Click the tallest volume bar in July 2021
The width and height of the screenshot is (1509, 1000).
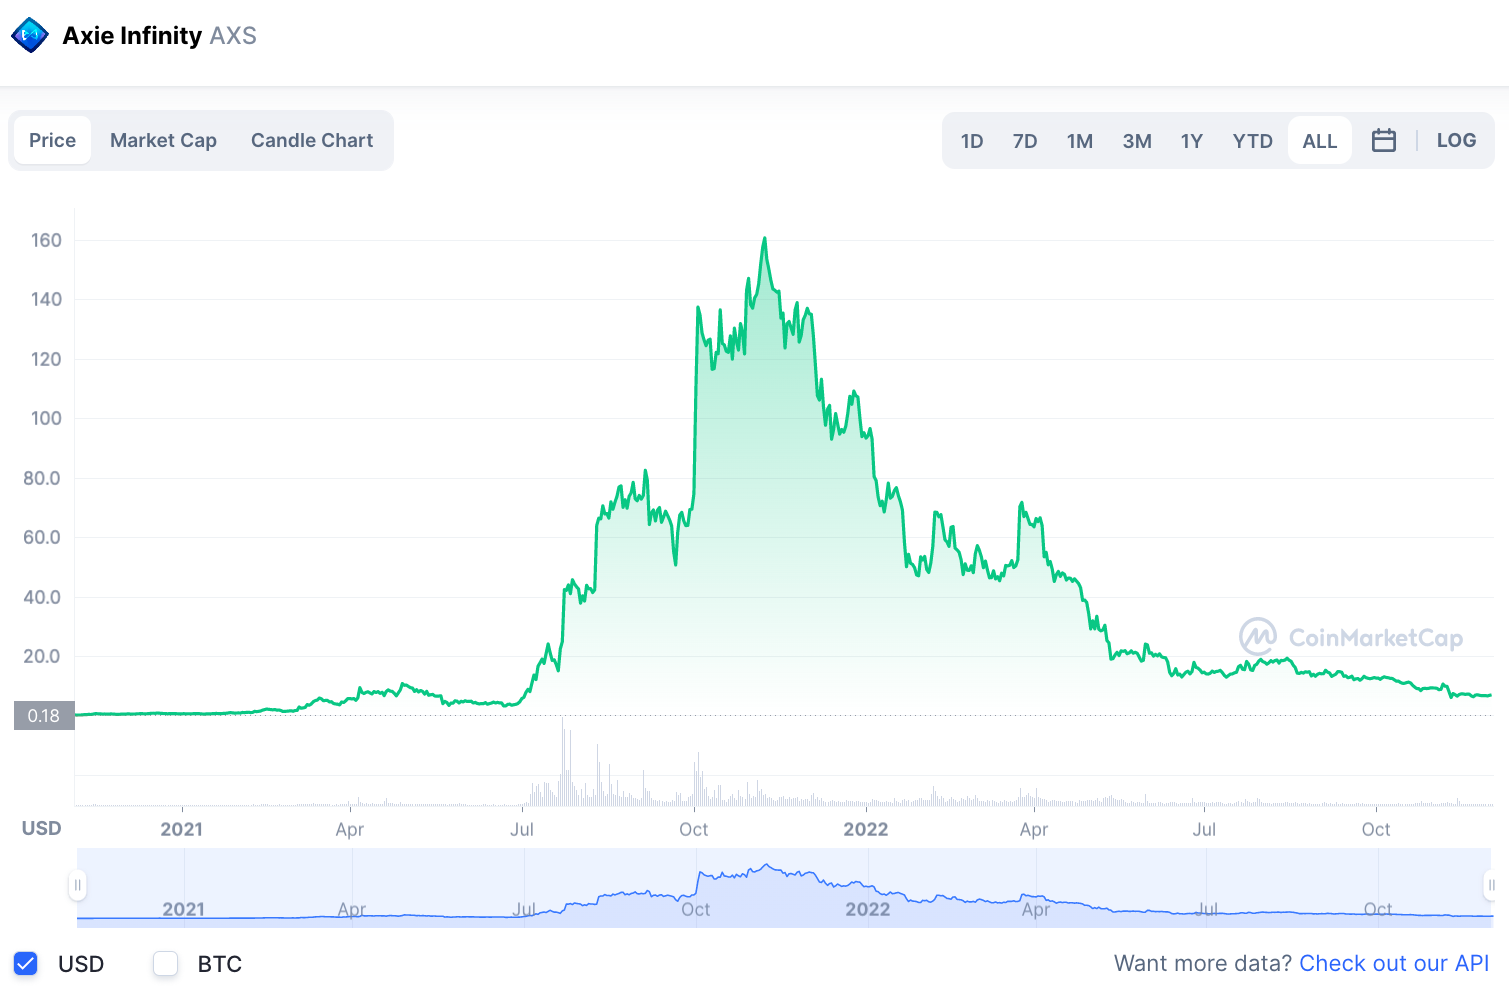563,762
